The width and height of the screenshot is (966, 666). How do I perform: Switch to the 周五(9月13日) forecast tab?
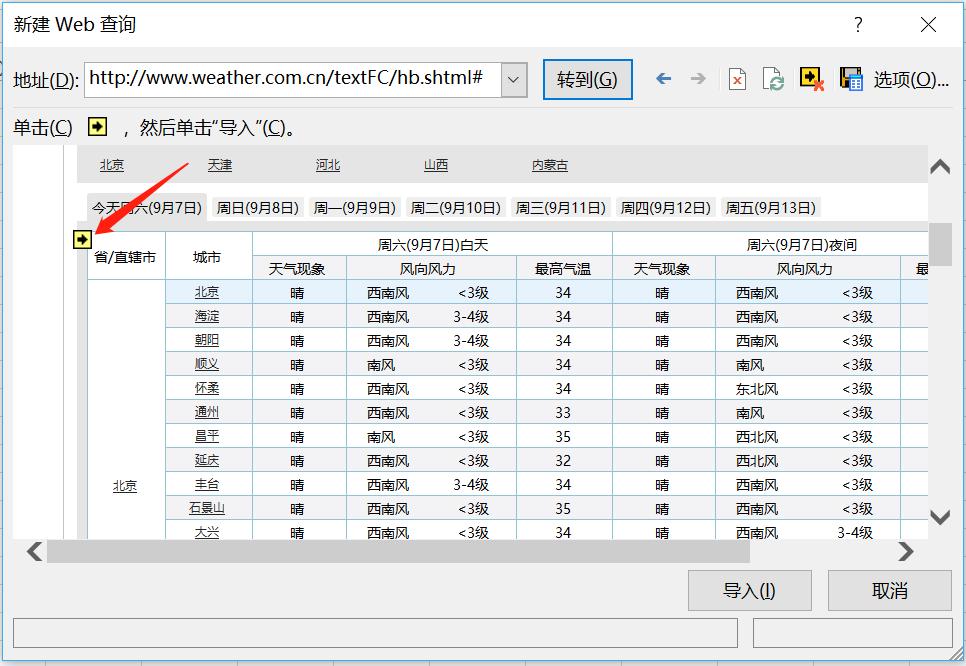click(x=770, y=207)
